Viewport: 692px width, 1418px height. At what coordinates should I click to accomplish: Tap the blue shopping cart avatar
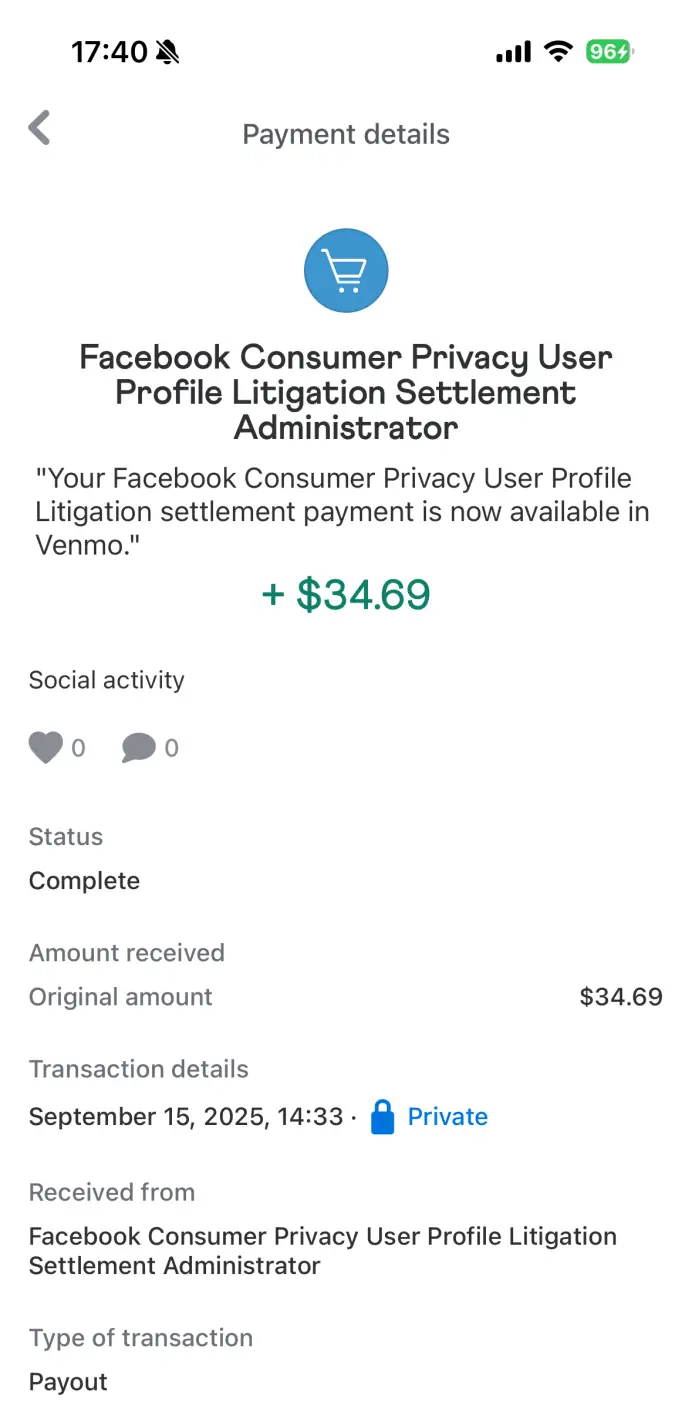pyautogui.click(x=346, y=270)
